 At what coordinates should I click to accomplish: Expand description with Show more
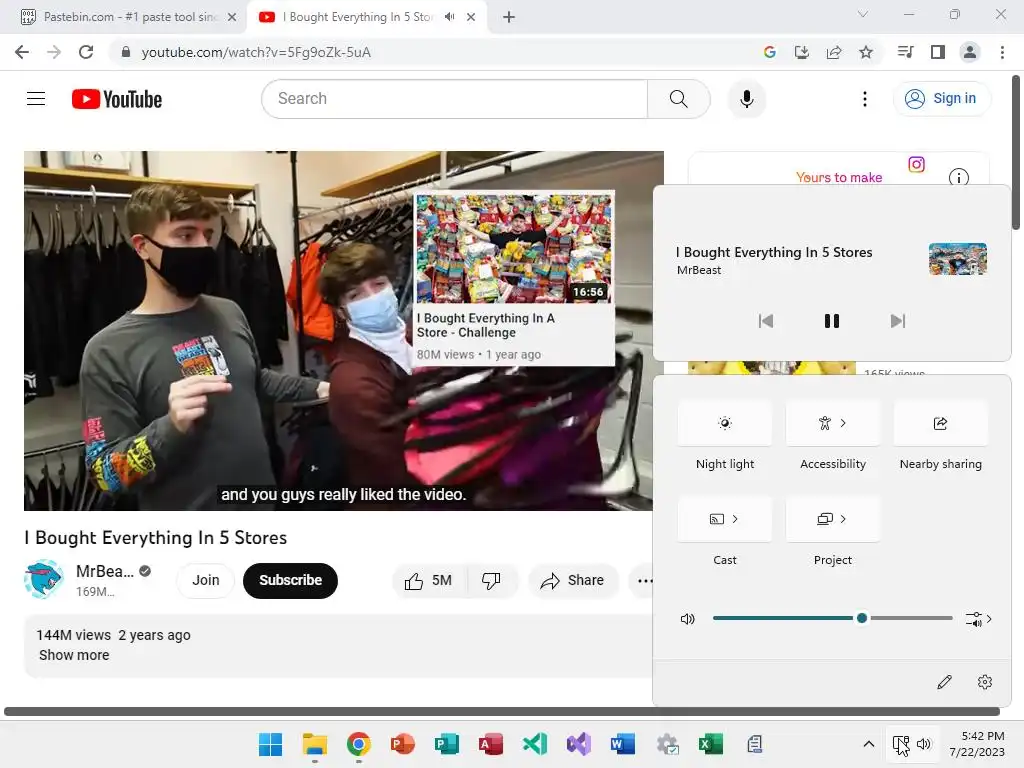(x=74, y=655)
